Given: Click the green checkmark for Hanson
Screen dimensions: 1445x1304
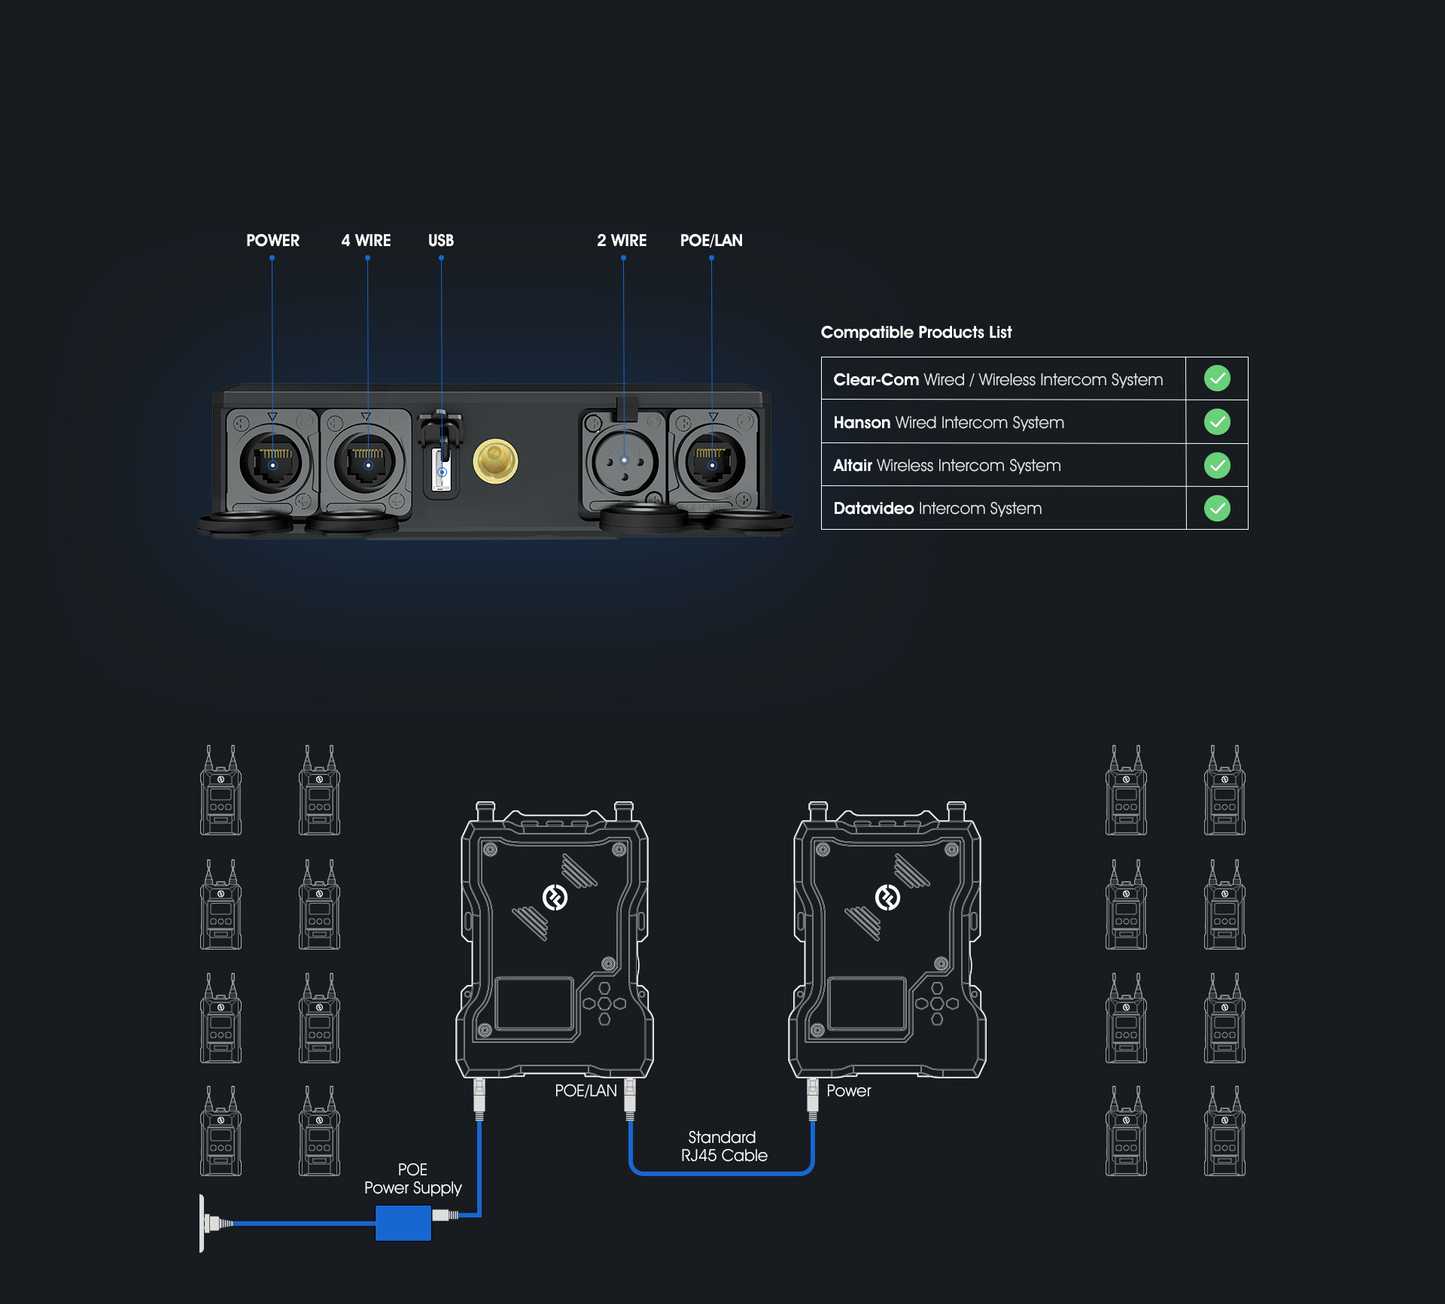Looking at the screenshot, I should [1216, 422].
